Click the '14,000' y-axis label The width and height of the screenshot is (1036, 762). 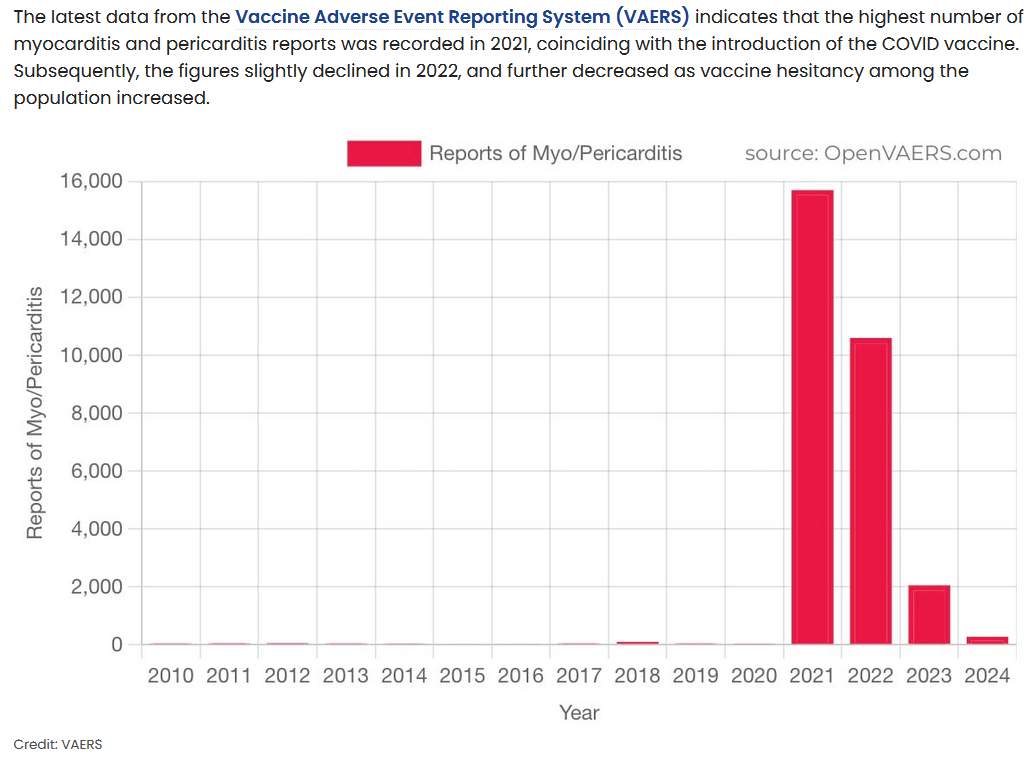tap(92, 239)
